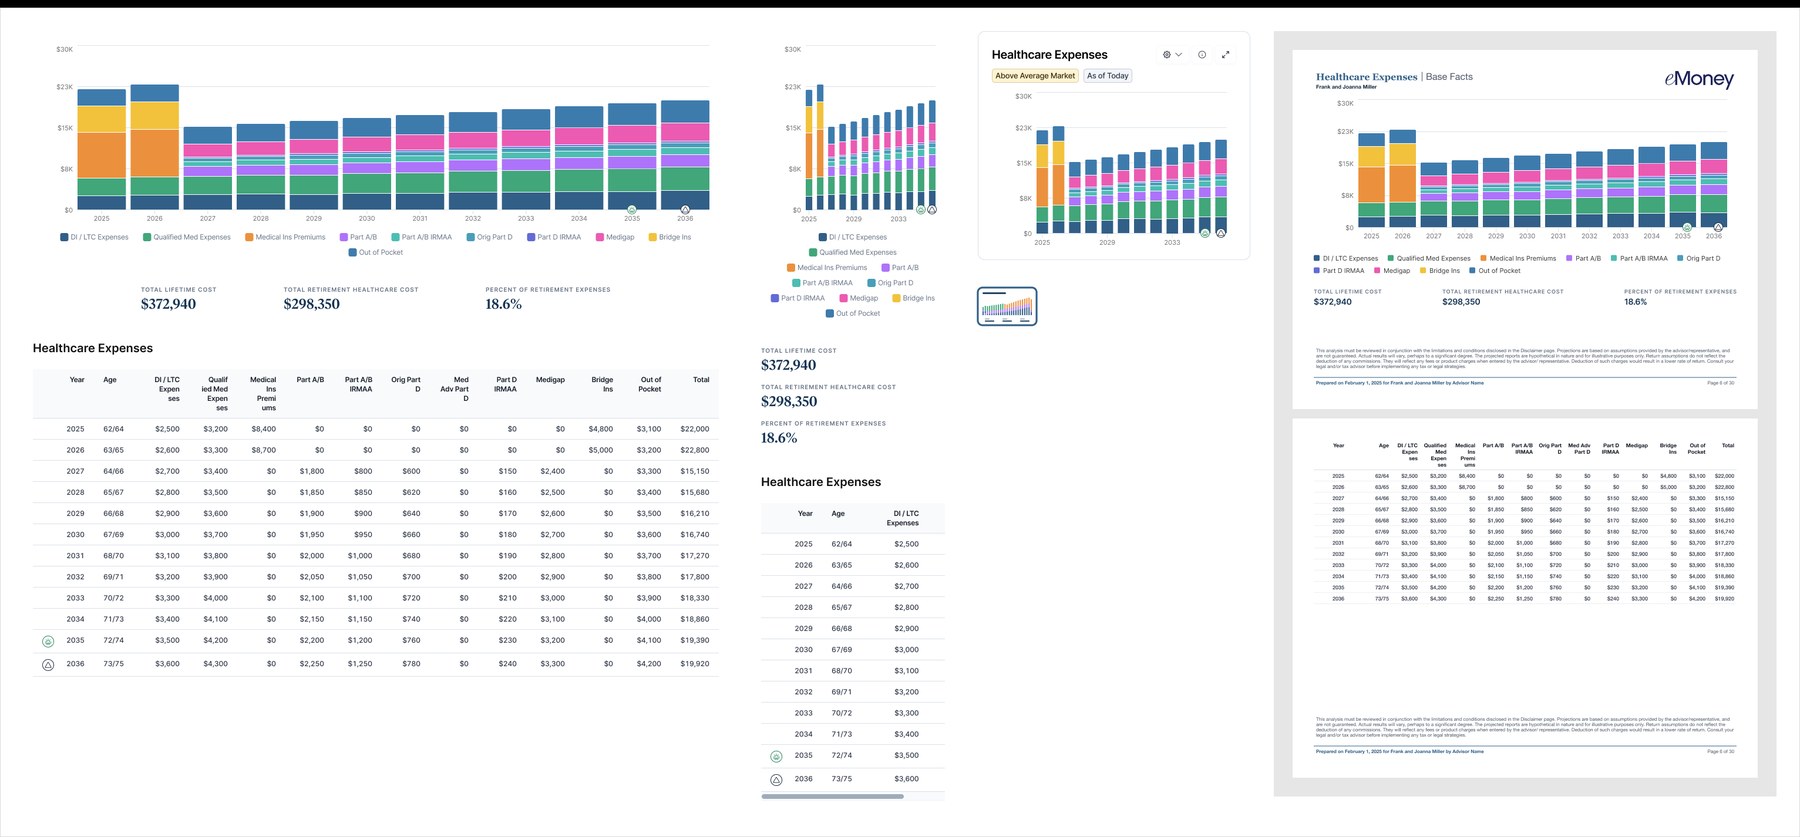Click the Medigap column header in wide table
Screen dimensions: 1800x837
(x=550, y=380)
